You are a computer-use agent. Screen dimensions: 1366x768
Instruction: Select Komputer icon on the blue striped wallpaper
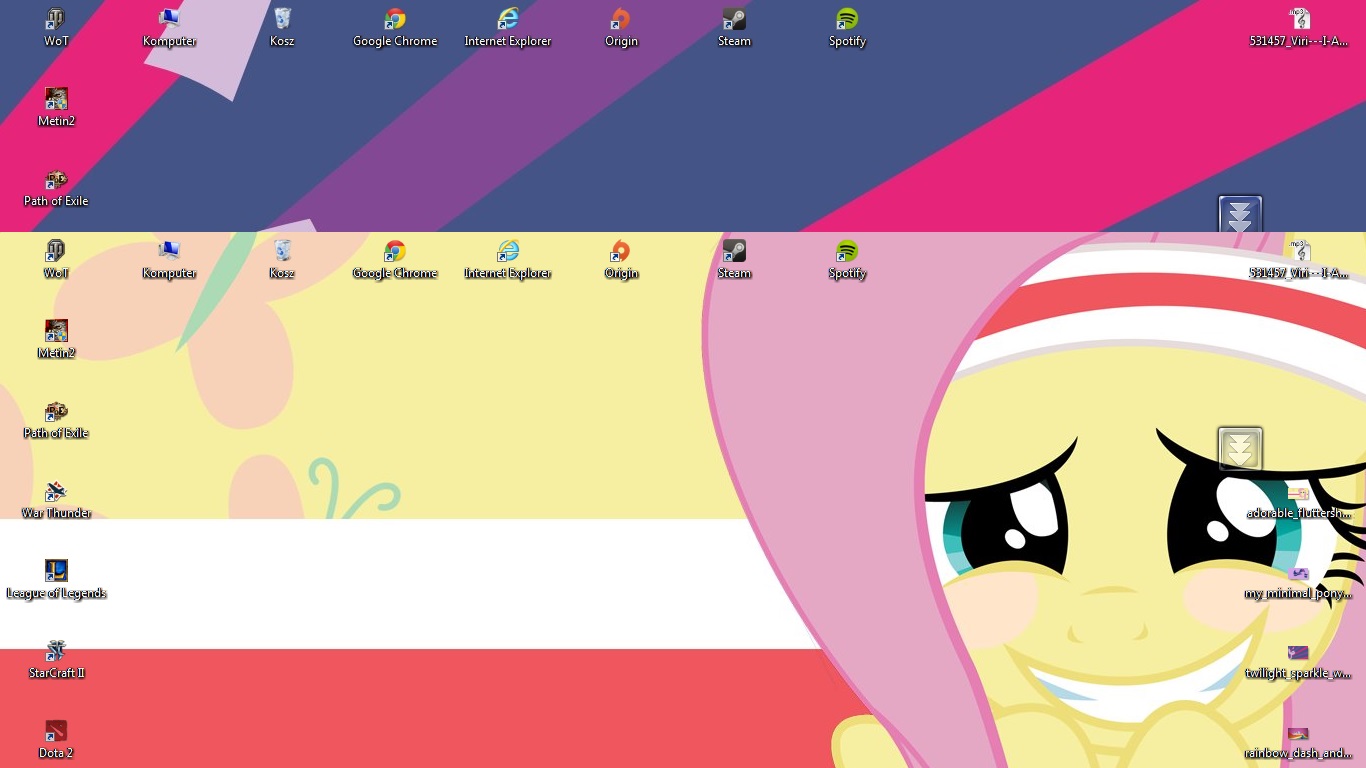point(169,26)
